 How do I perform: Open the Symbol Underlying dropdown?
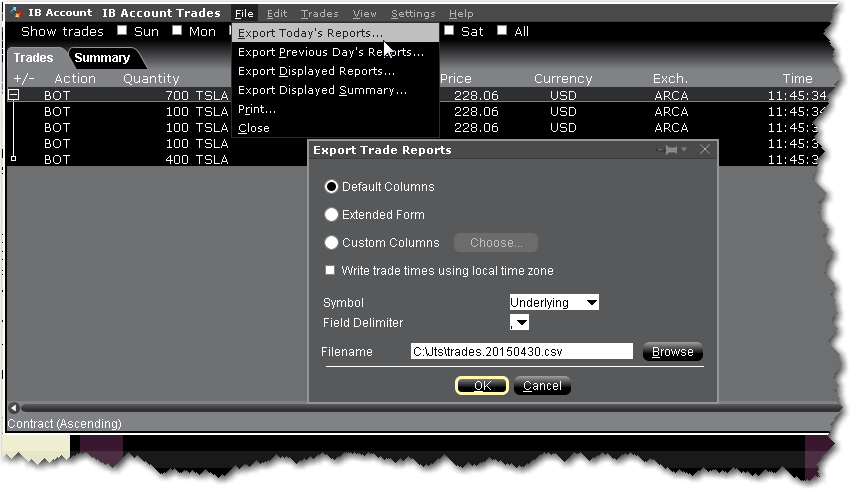[553, 302]
